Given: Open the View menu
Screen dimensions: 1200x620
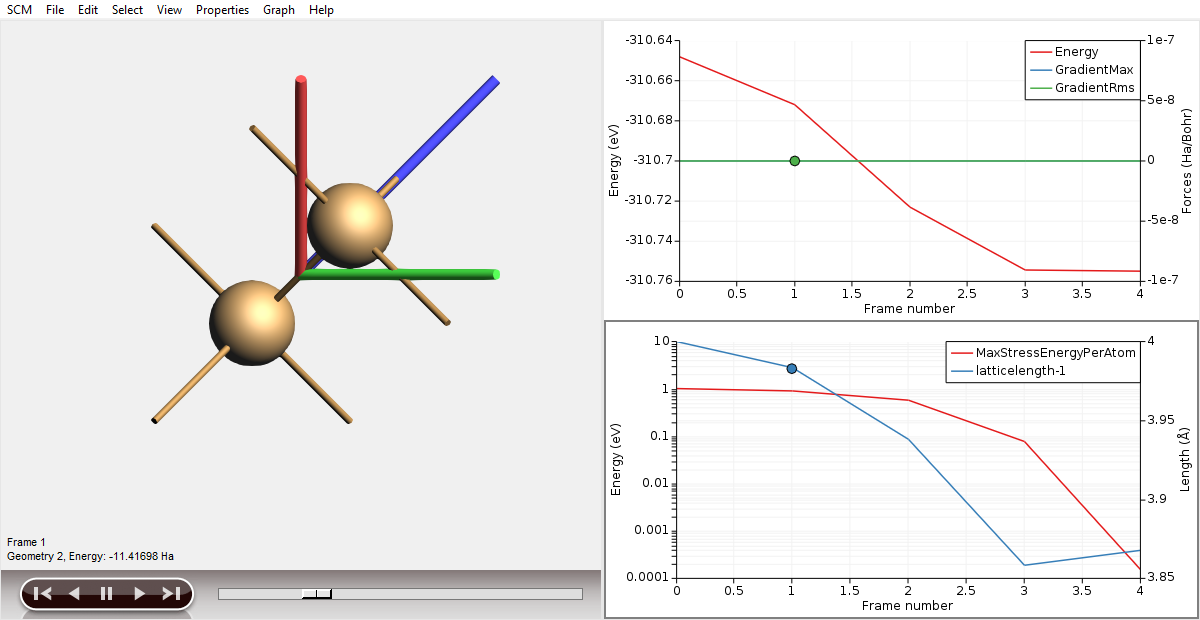Looking at the screenshot, I should [x=169, y=10].
